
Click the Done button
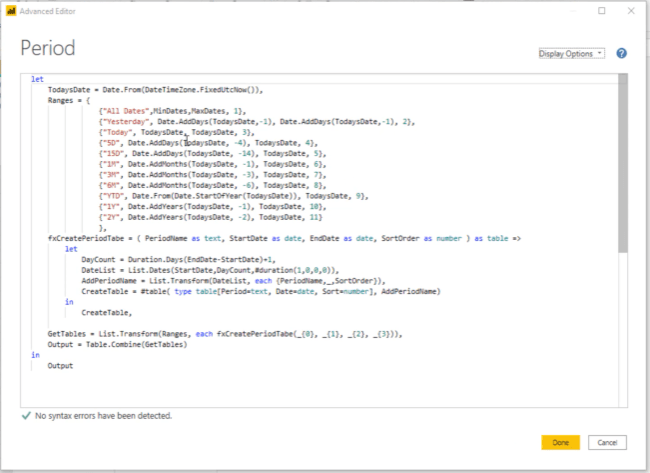pos(560,443)
